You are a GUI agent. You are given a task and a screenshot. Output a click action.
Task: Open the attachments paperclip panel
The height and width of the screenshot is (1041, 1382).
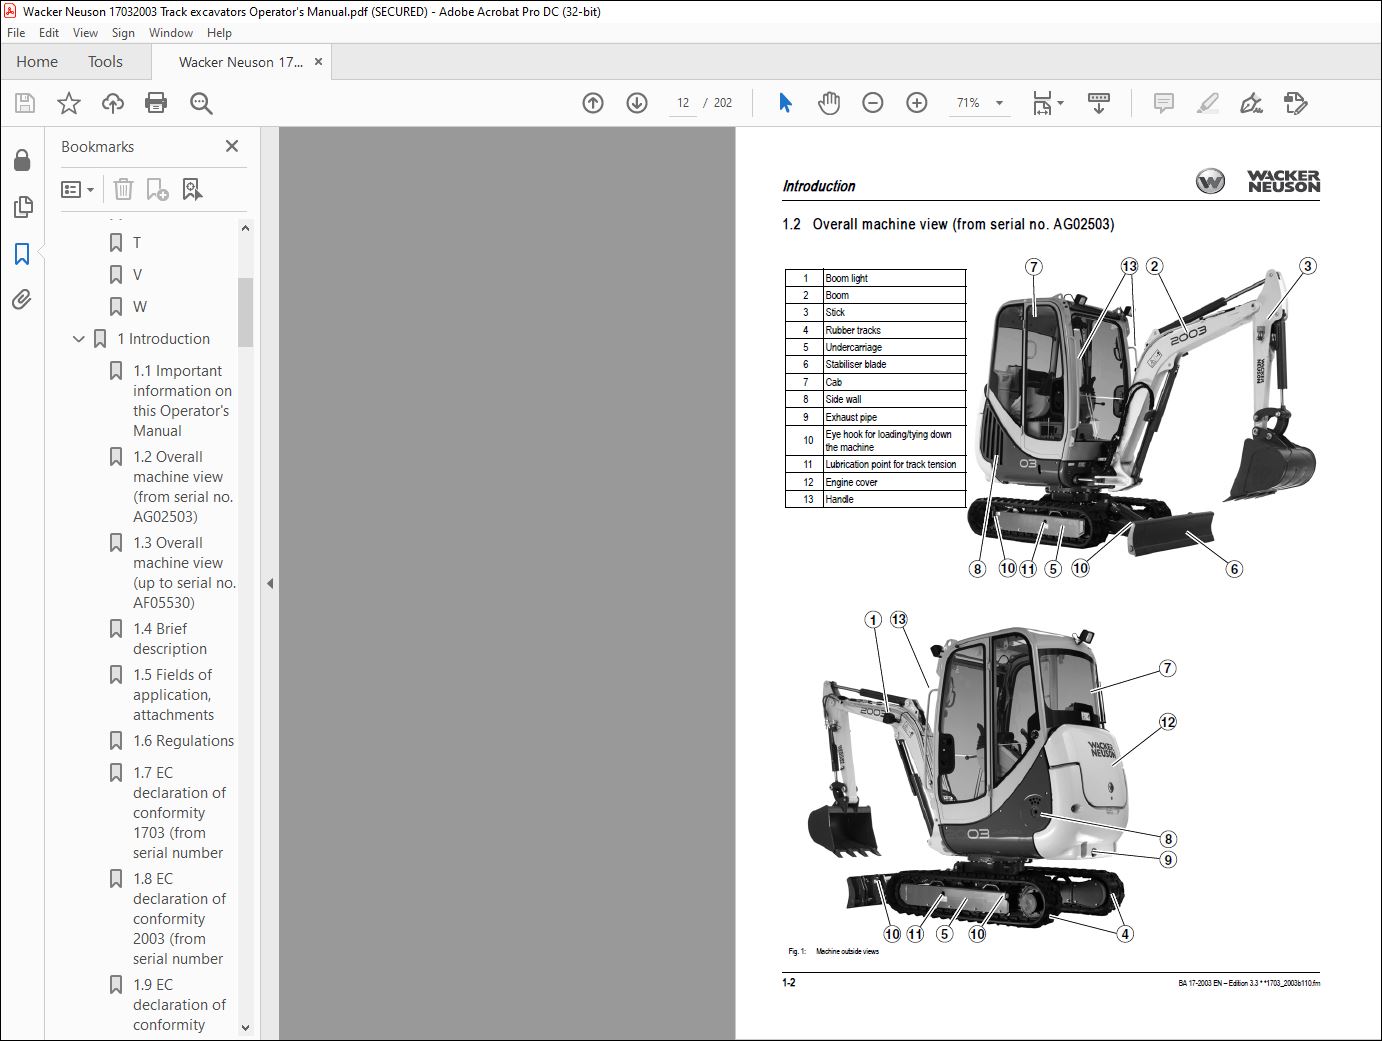[22, 299]
